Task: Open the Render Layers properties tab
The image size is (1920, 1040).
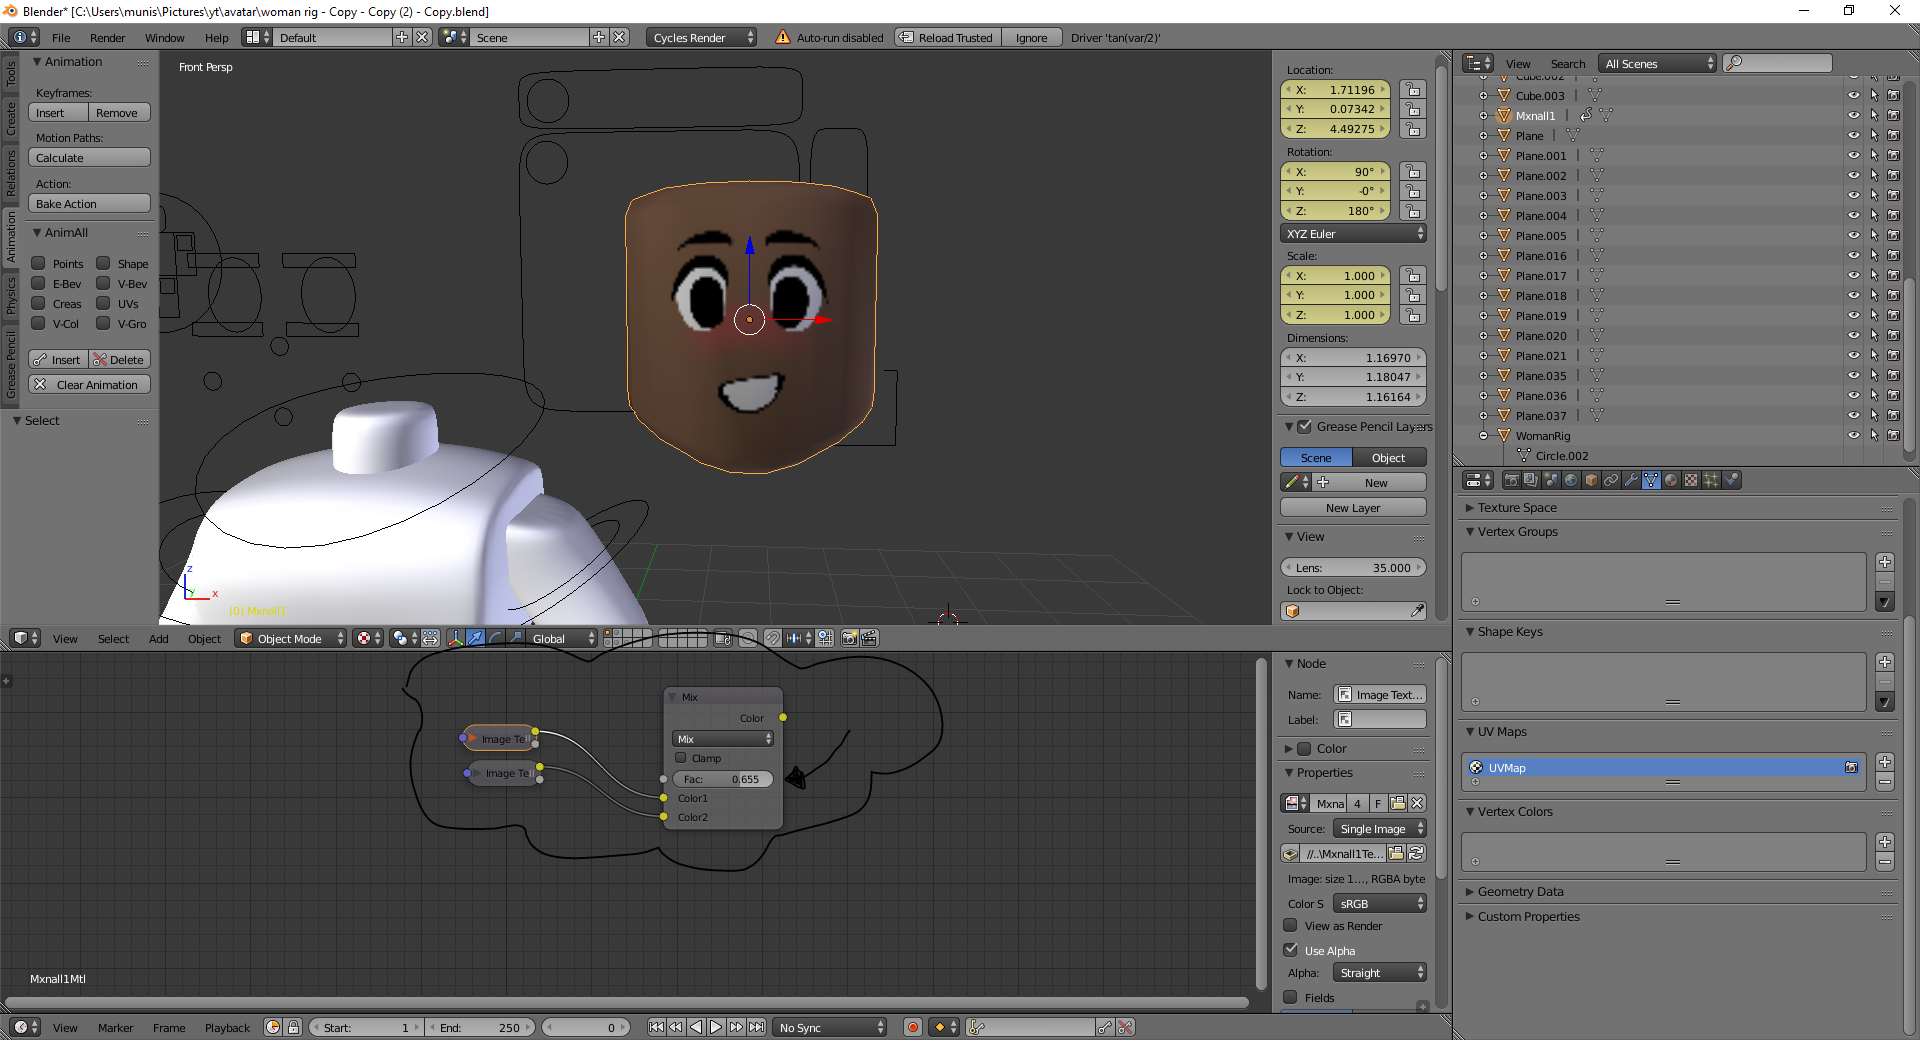Action: coord(1531,480)
